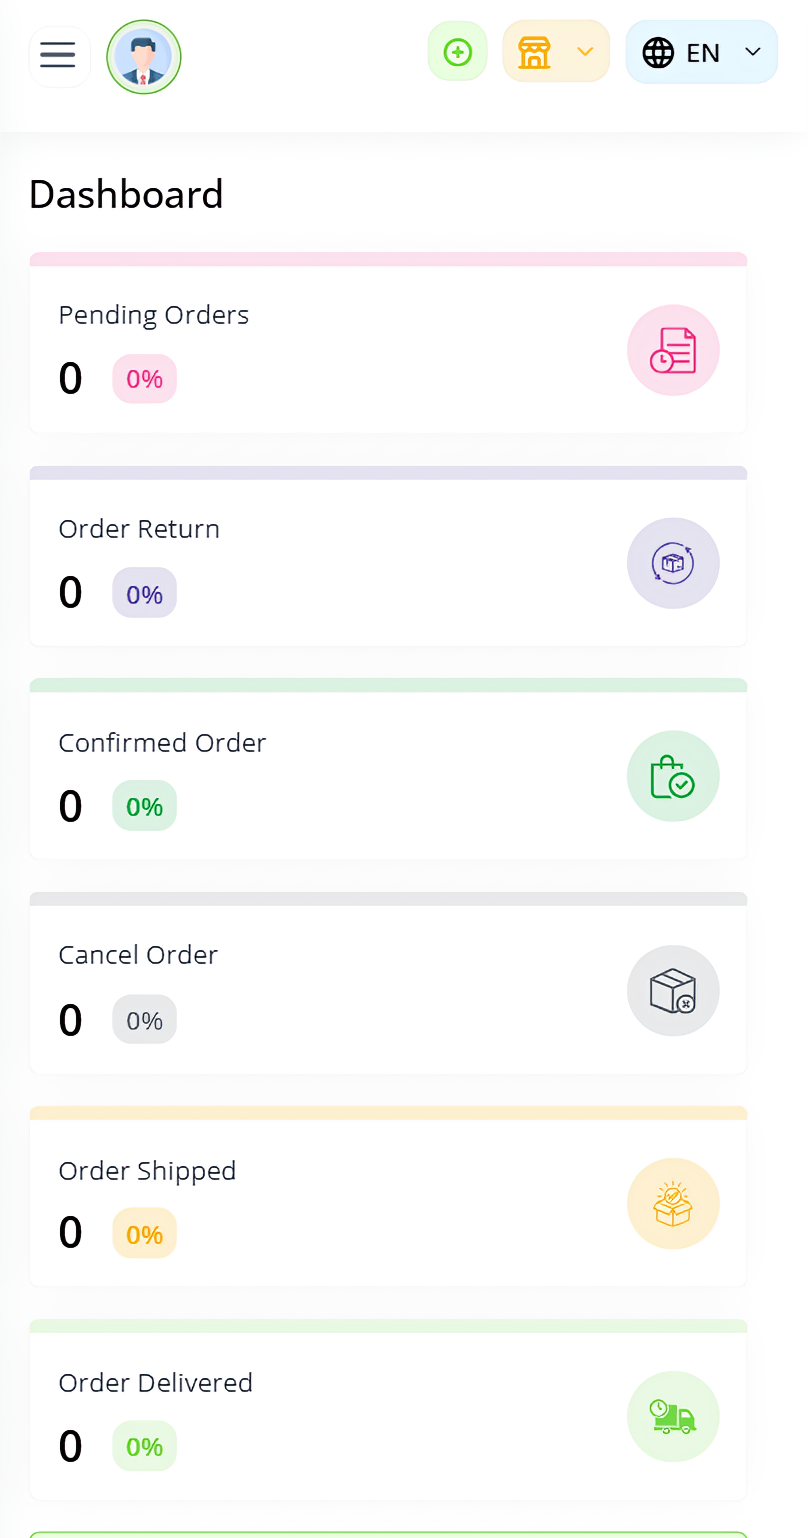The height and width of the screenshot is (1538, 808).
Task: Click the pink 0% Pending Orders badge
Action: (x=144, y=379)
